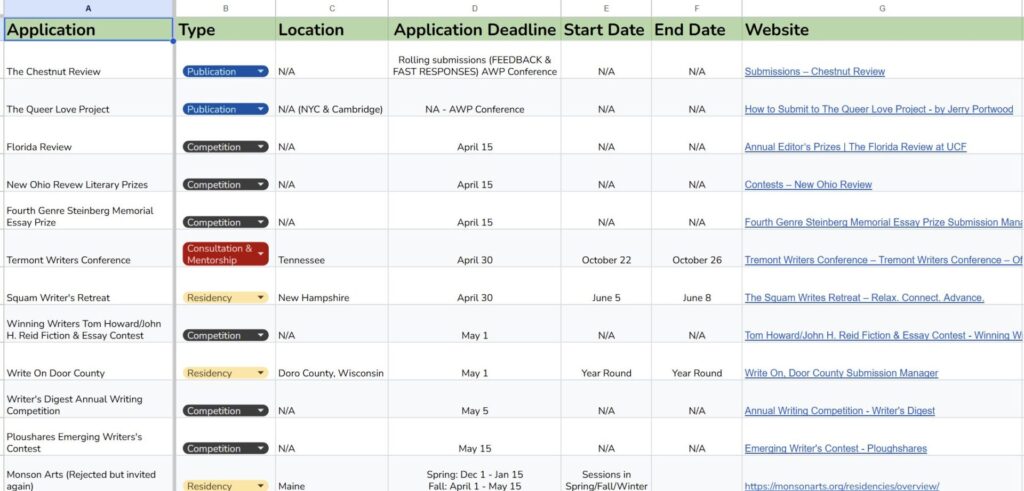Select the Sessions in Spring/Fall/Winter cell
Screen dimensions: 1024x491
(606, 475)
